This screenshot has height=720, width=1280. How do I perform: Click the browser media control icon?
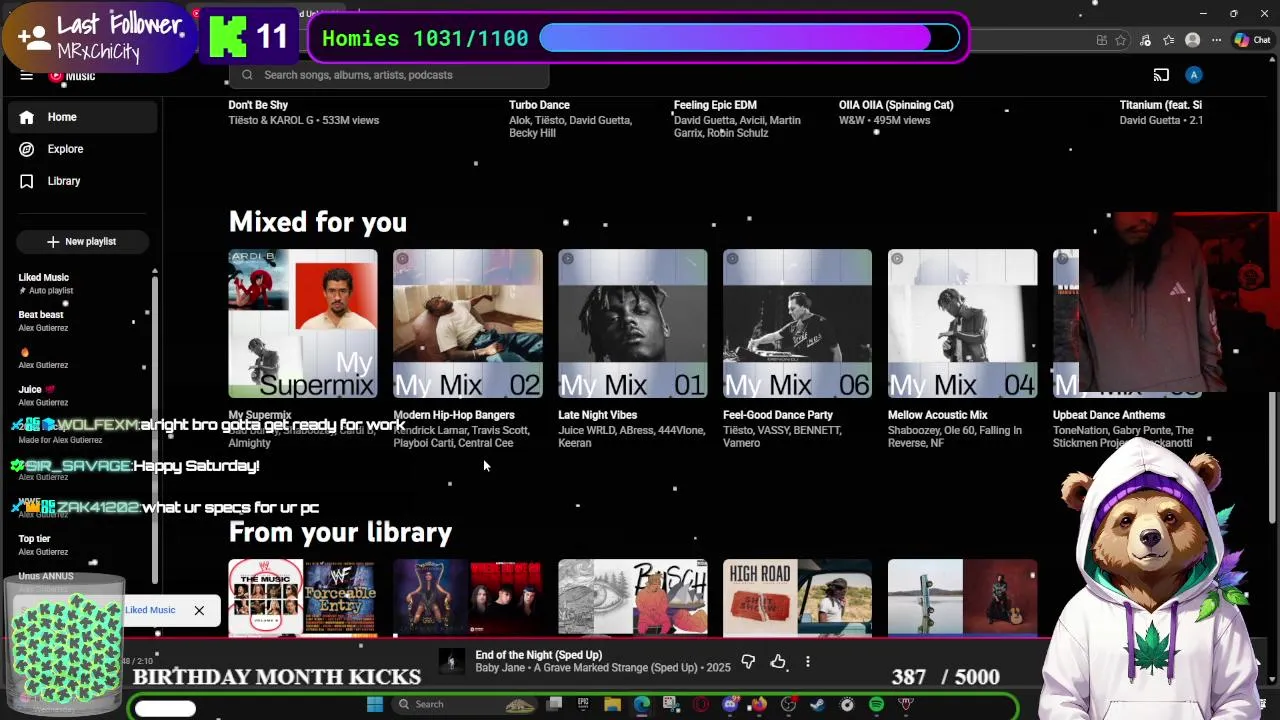click(x=1145, y=40)
